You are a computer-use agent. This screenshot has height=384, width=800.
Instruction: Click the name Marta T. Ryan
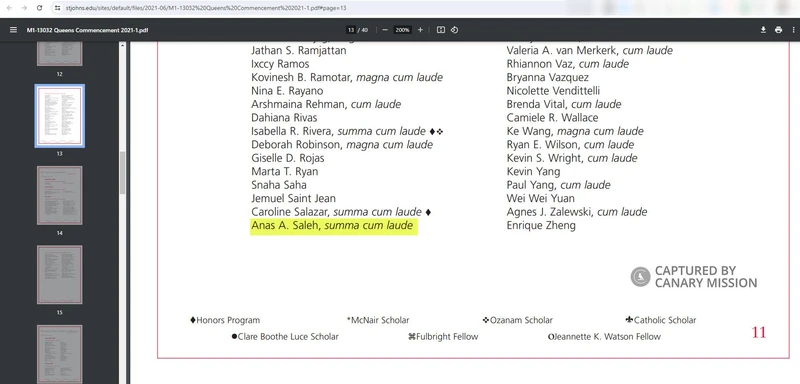coord(285,172)
